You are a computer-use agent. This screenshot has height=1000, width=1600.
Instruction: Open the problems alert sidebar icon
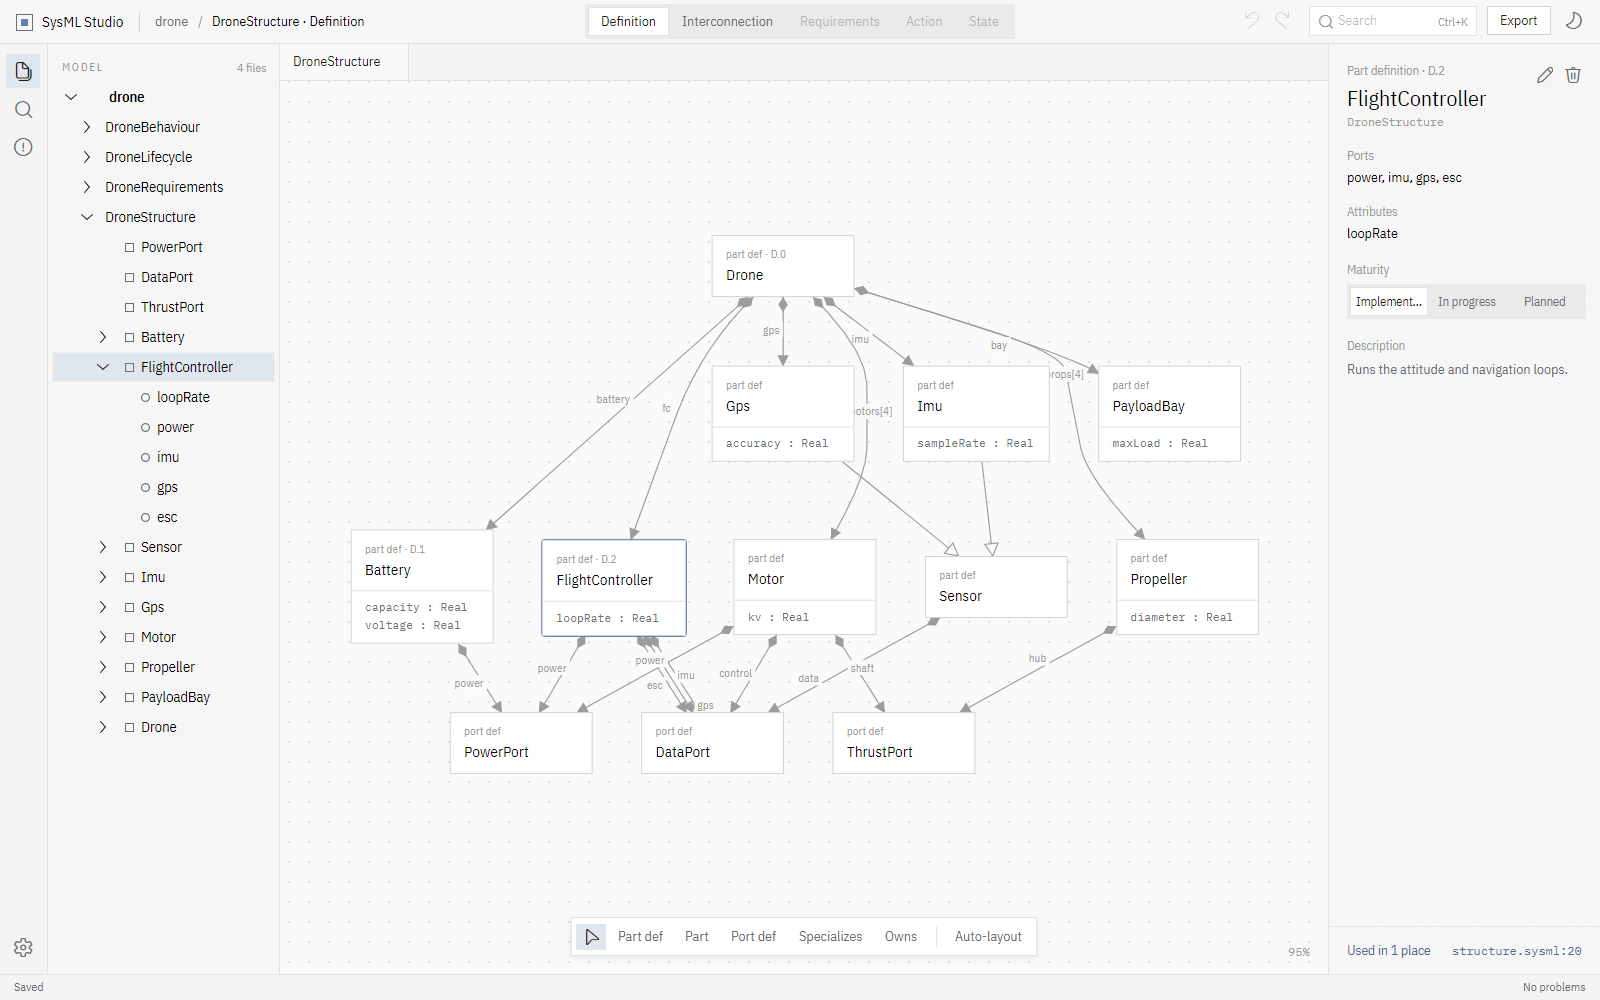[x=23, y=147]
